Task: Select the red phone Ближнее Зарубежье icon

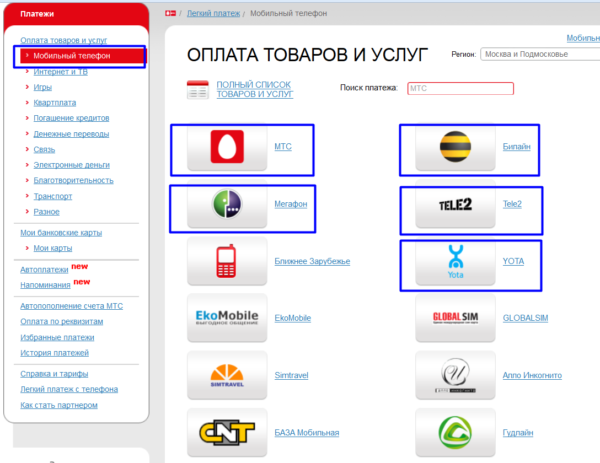Action: [x=226, y=262]
